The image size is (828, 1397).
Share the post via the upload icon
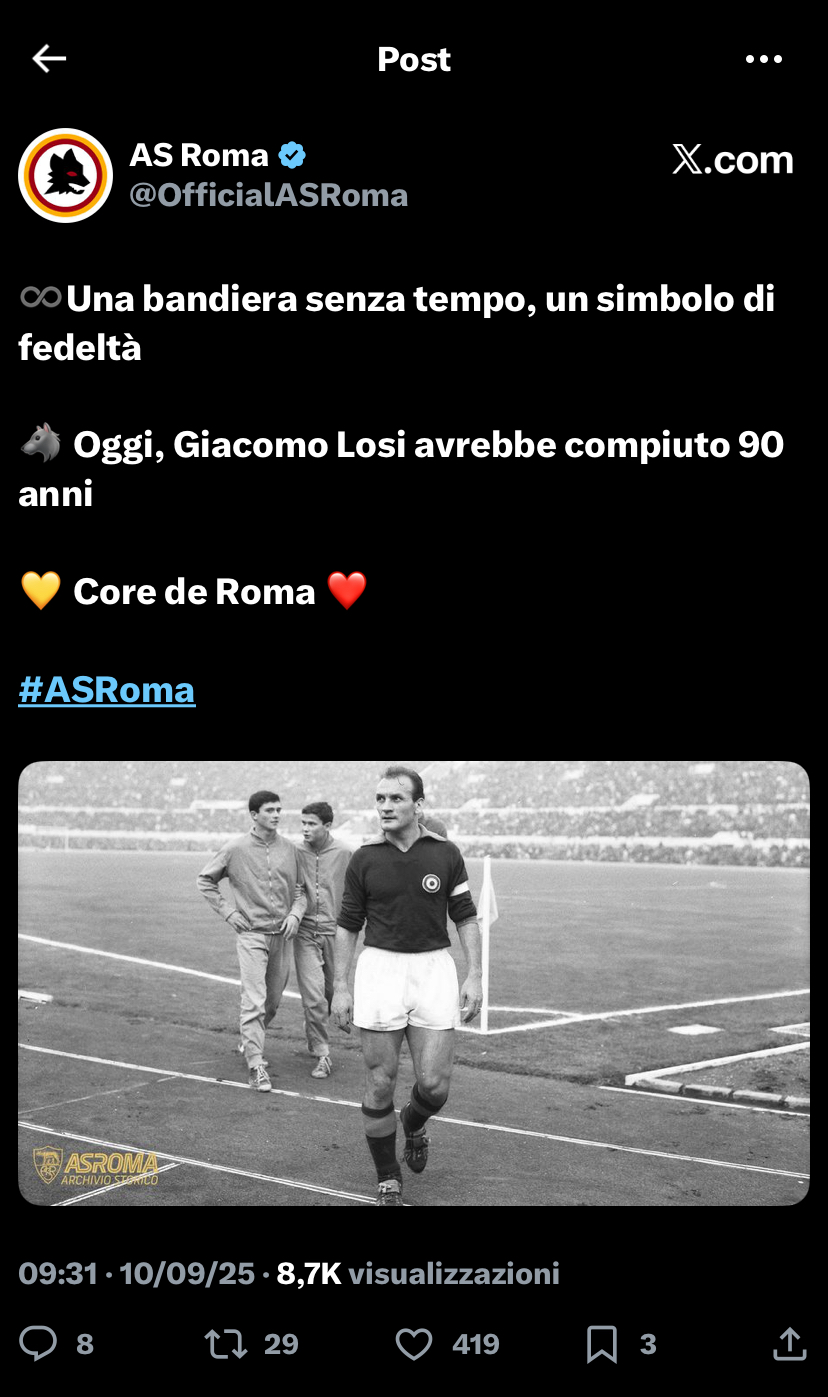coord(790,1343)
